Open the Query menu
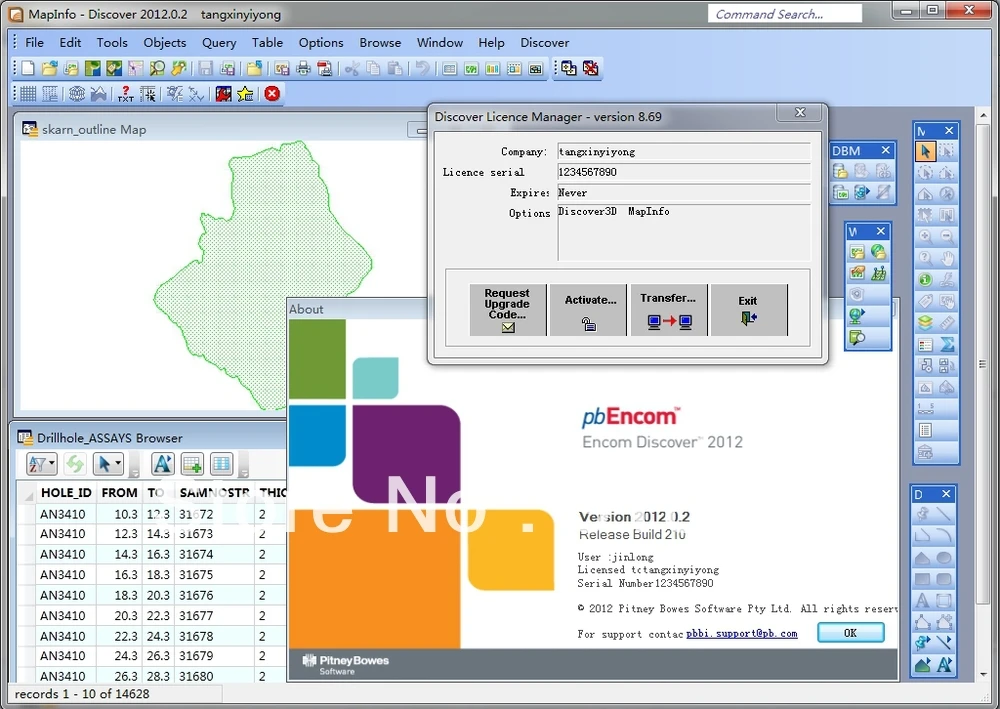 (218, 43)
